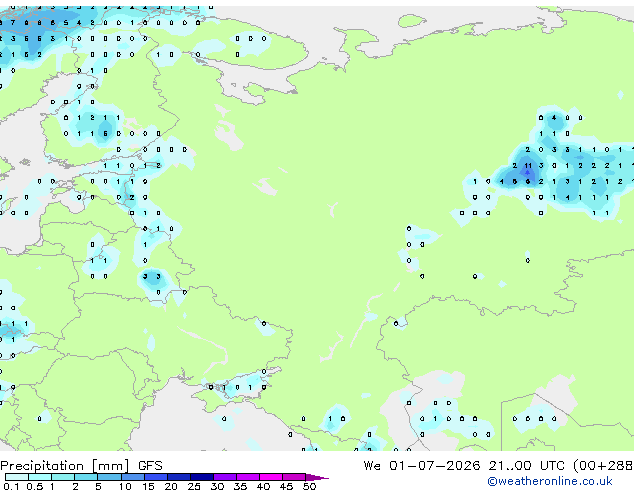Click the 45–50 mm legend color box

[x=294, y=477]
